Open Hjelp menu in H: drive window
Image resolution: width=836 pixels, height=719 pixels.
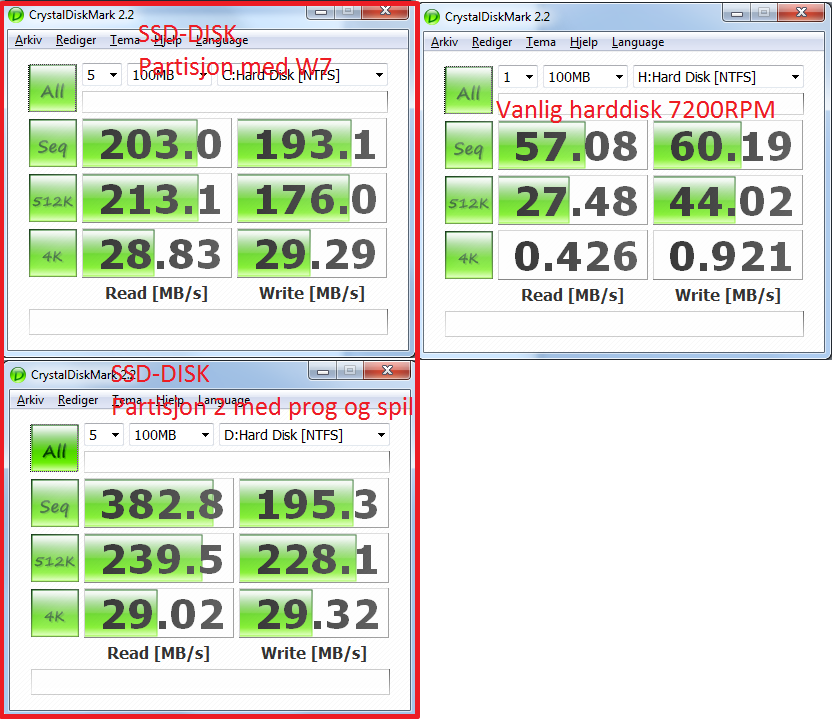tap(583, 42)
